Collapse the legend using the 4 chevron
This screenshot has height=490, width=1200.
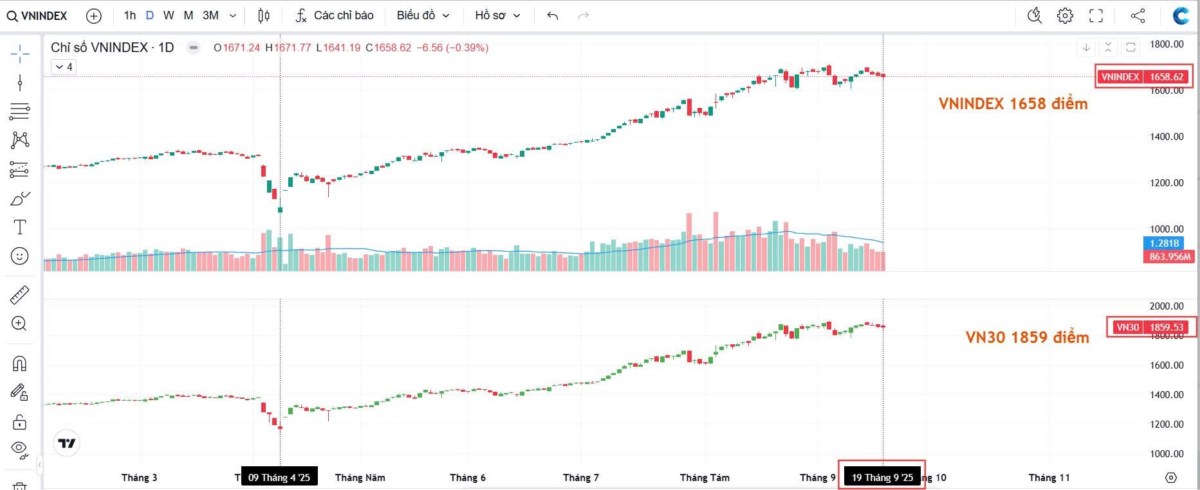[x=63, y=66]
